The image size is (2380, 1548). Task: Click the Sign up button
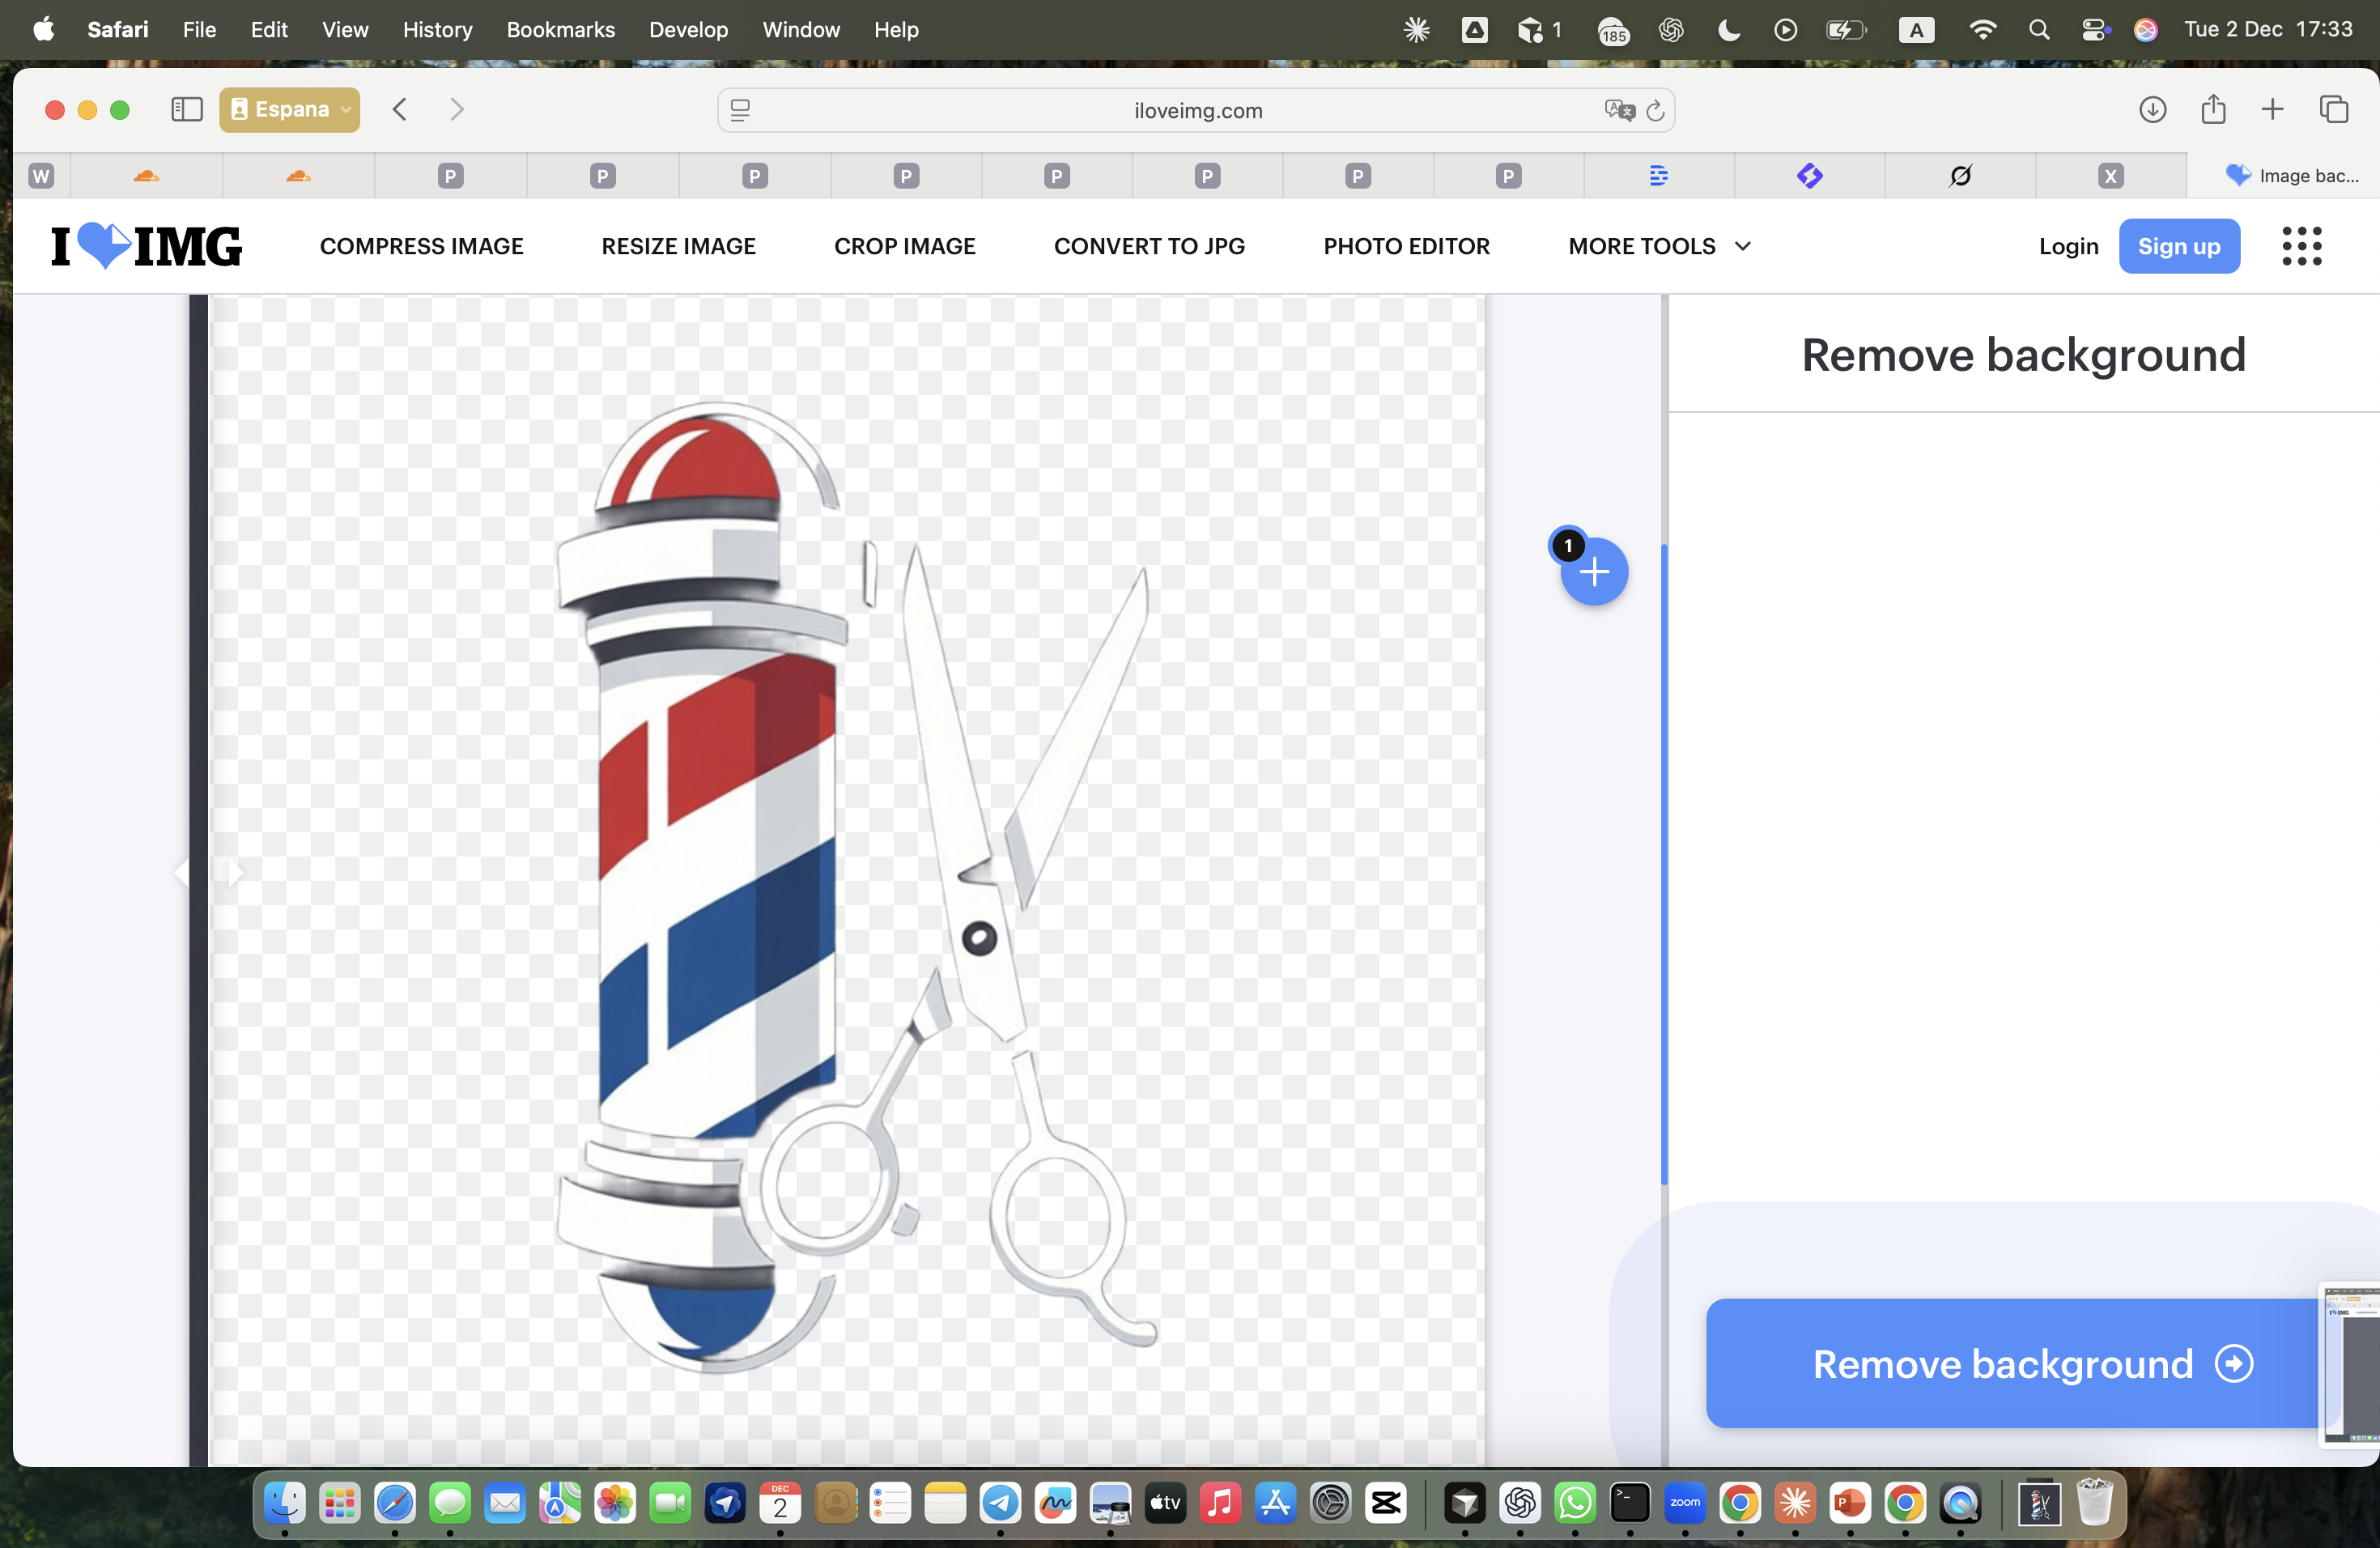tap(2180, 246)
